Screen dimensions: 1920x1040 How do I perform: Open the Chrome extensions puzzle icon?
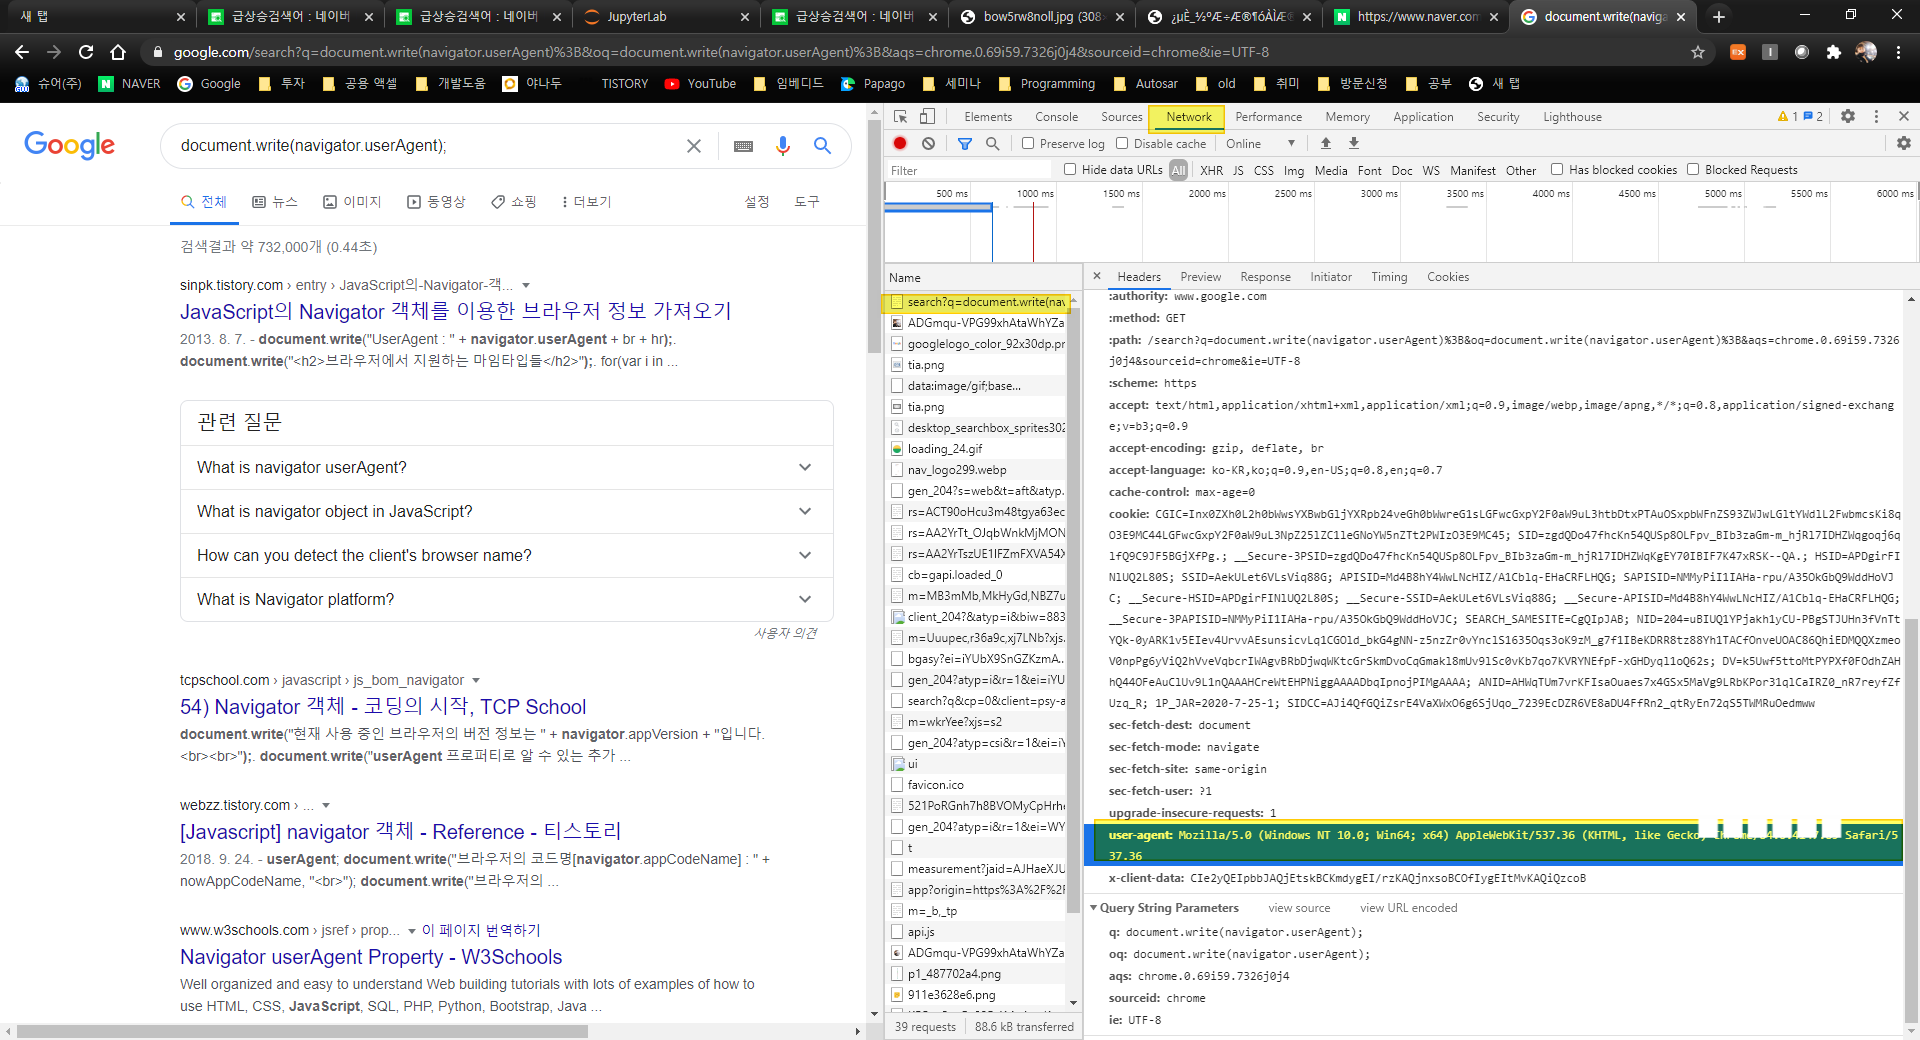[1833, 52]
